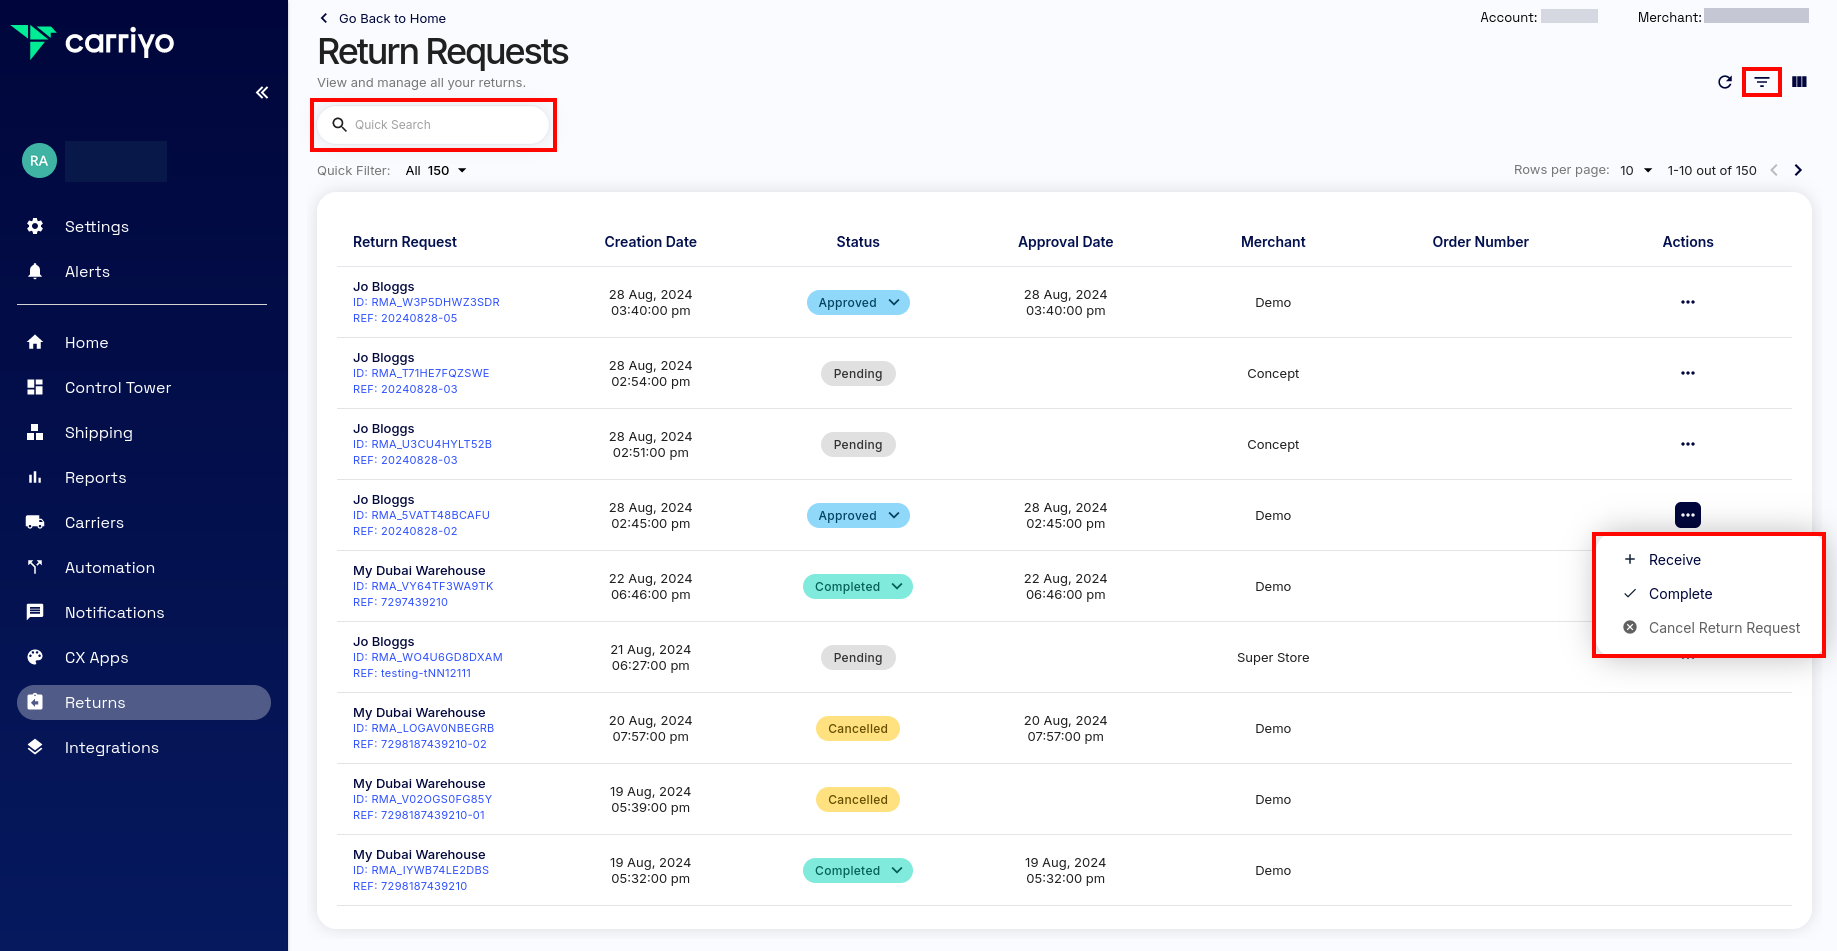Collapse the sidebar using the double-chevron
The image size is (1837, 951).
click(x=261, y=92)
